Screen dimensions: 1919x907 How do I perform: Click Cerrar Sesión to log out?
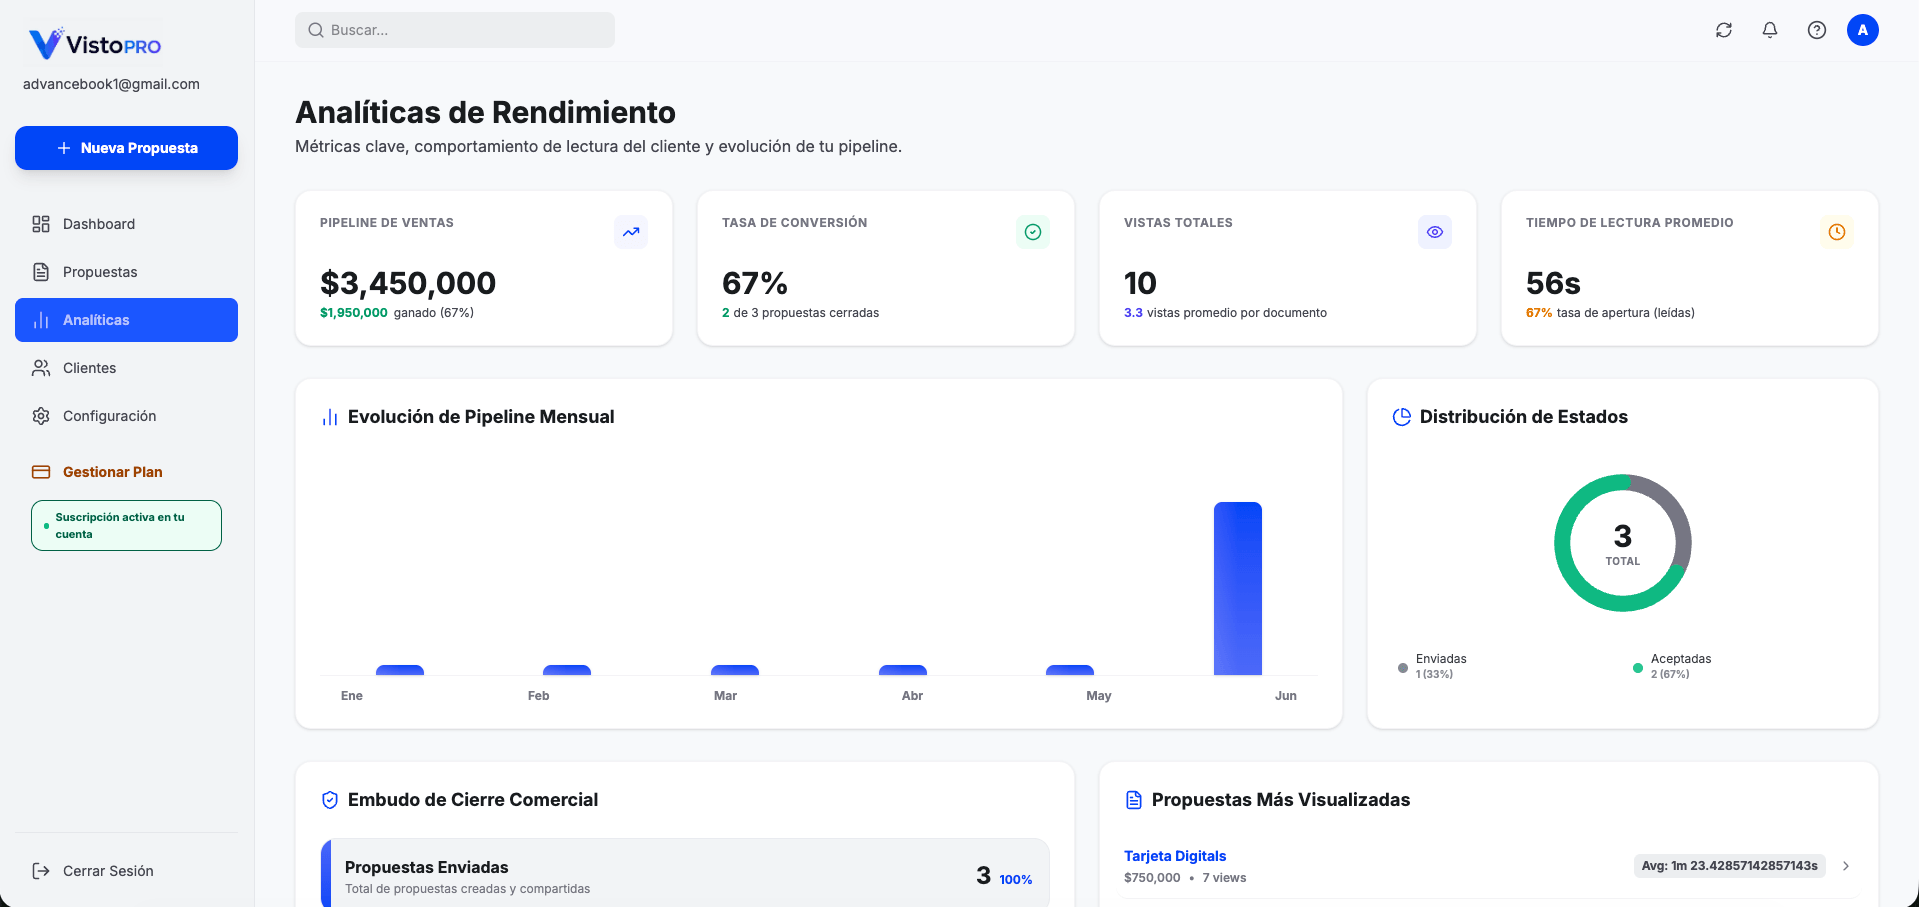[x=126, y=871]
